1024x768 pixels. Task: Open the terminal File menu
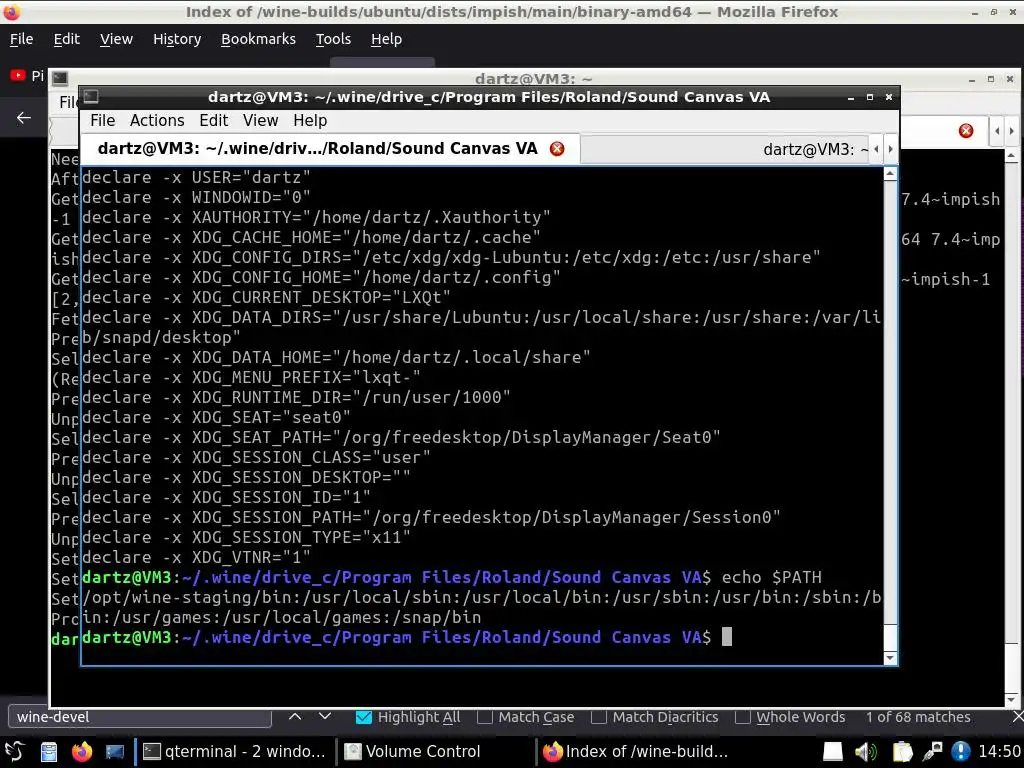[103, 121]
